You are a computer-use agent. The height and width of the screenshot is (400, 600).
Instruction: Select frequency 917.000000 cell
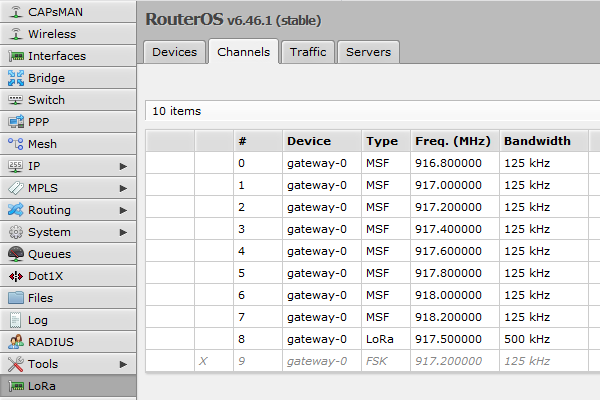[x=455, y=185]
